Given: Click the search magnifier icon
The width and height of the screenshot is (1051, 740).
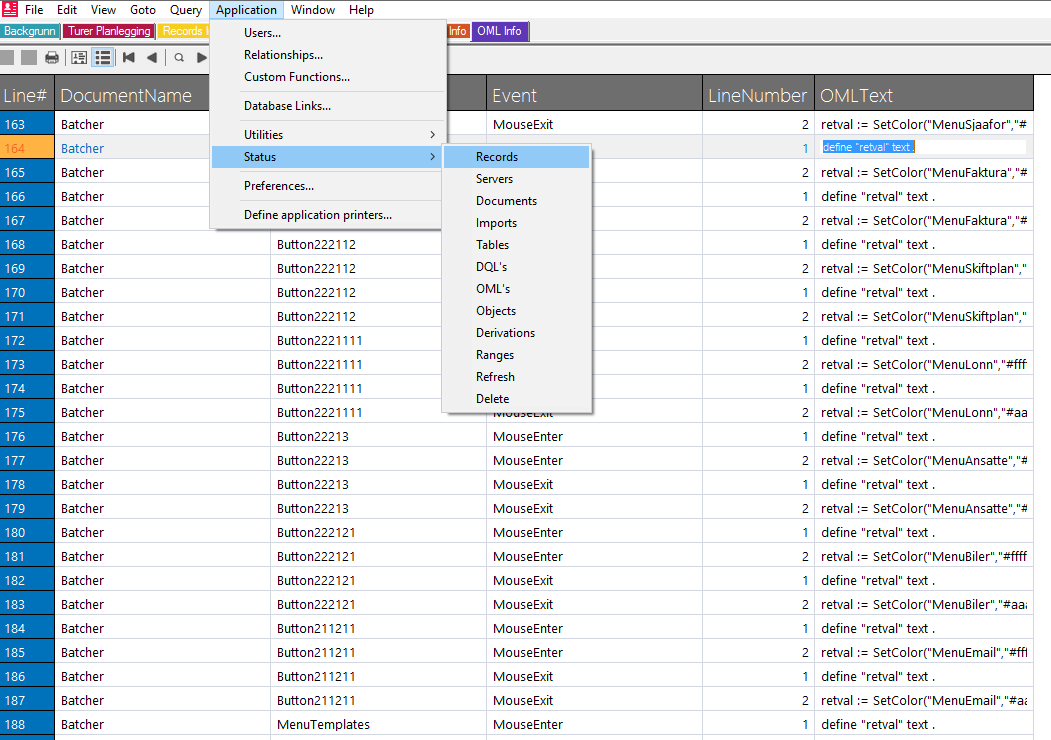Looking at the screenshot, I should pos(179,58).
